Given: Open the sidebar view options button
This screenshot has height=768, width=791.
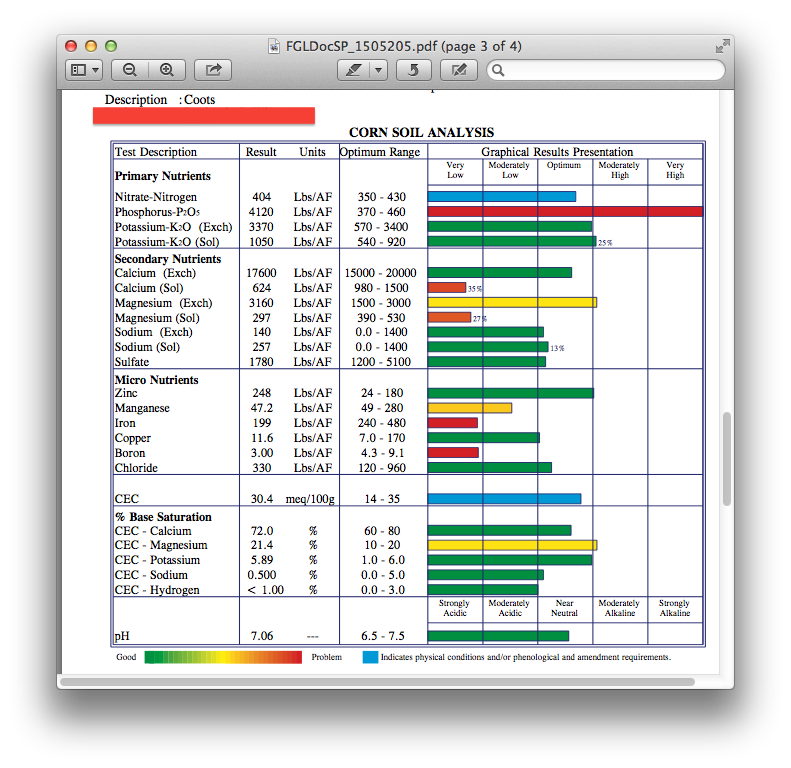Looking at the screenshot, I should (84, 70).
